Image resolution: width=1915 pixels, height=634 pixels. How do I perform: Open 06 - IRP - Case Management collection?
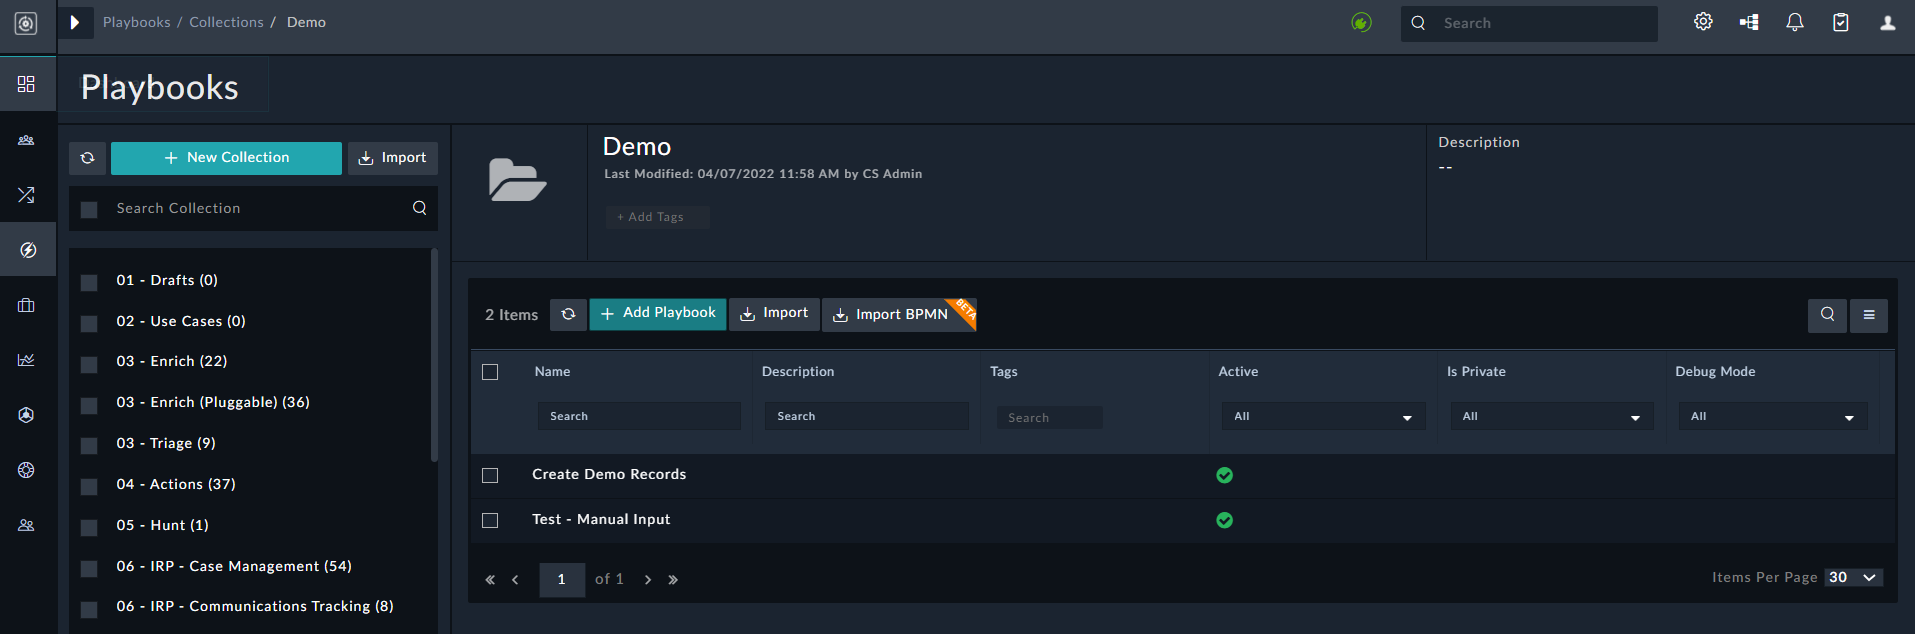234,566
